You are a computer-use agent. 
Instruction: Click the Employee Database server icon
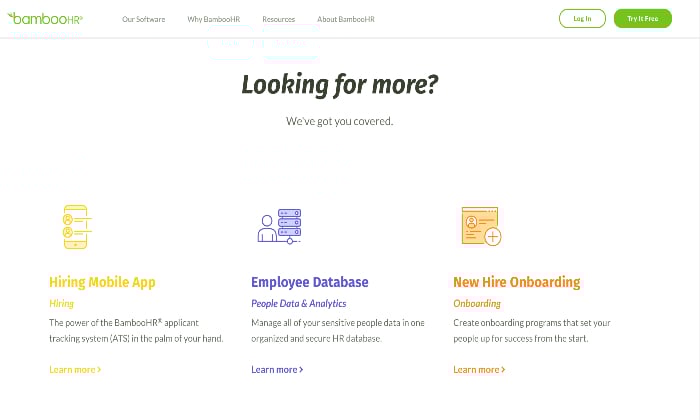click(x=279, y=226)
